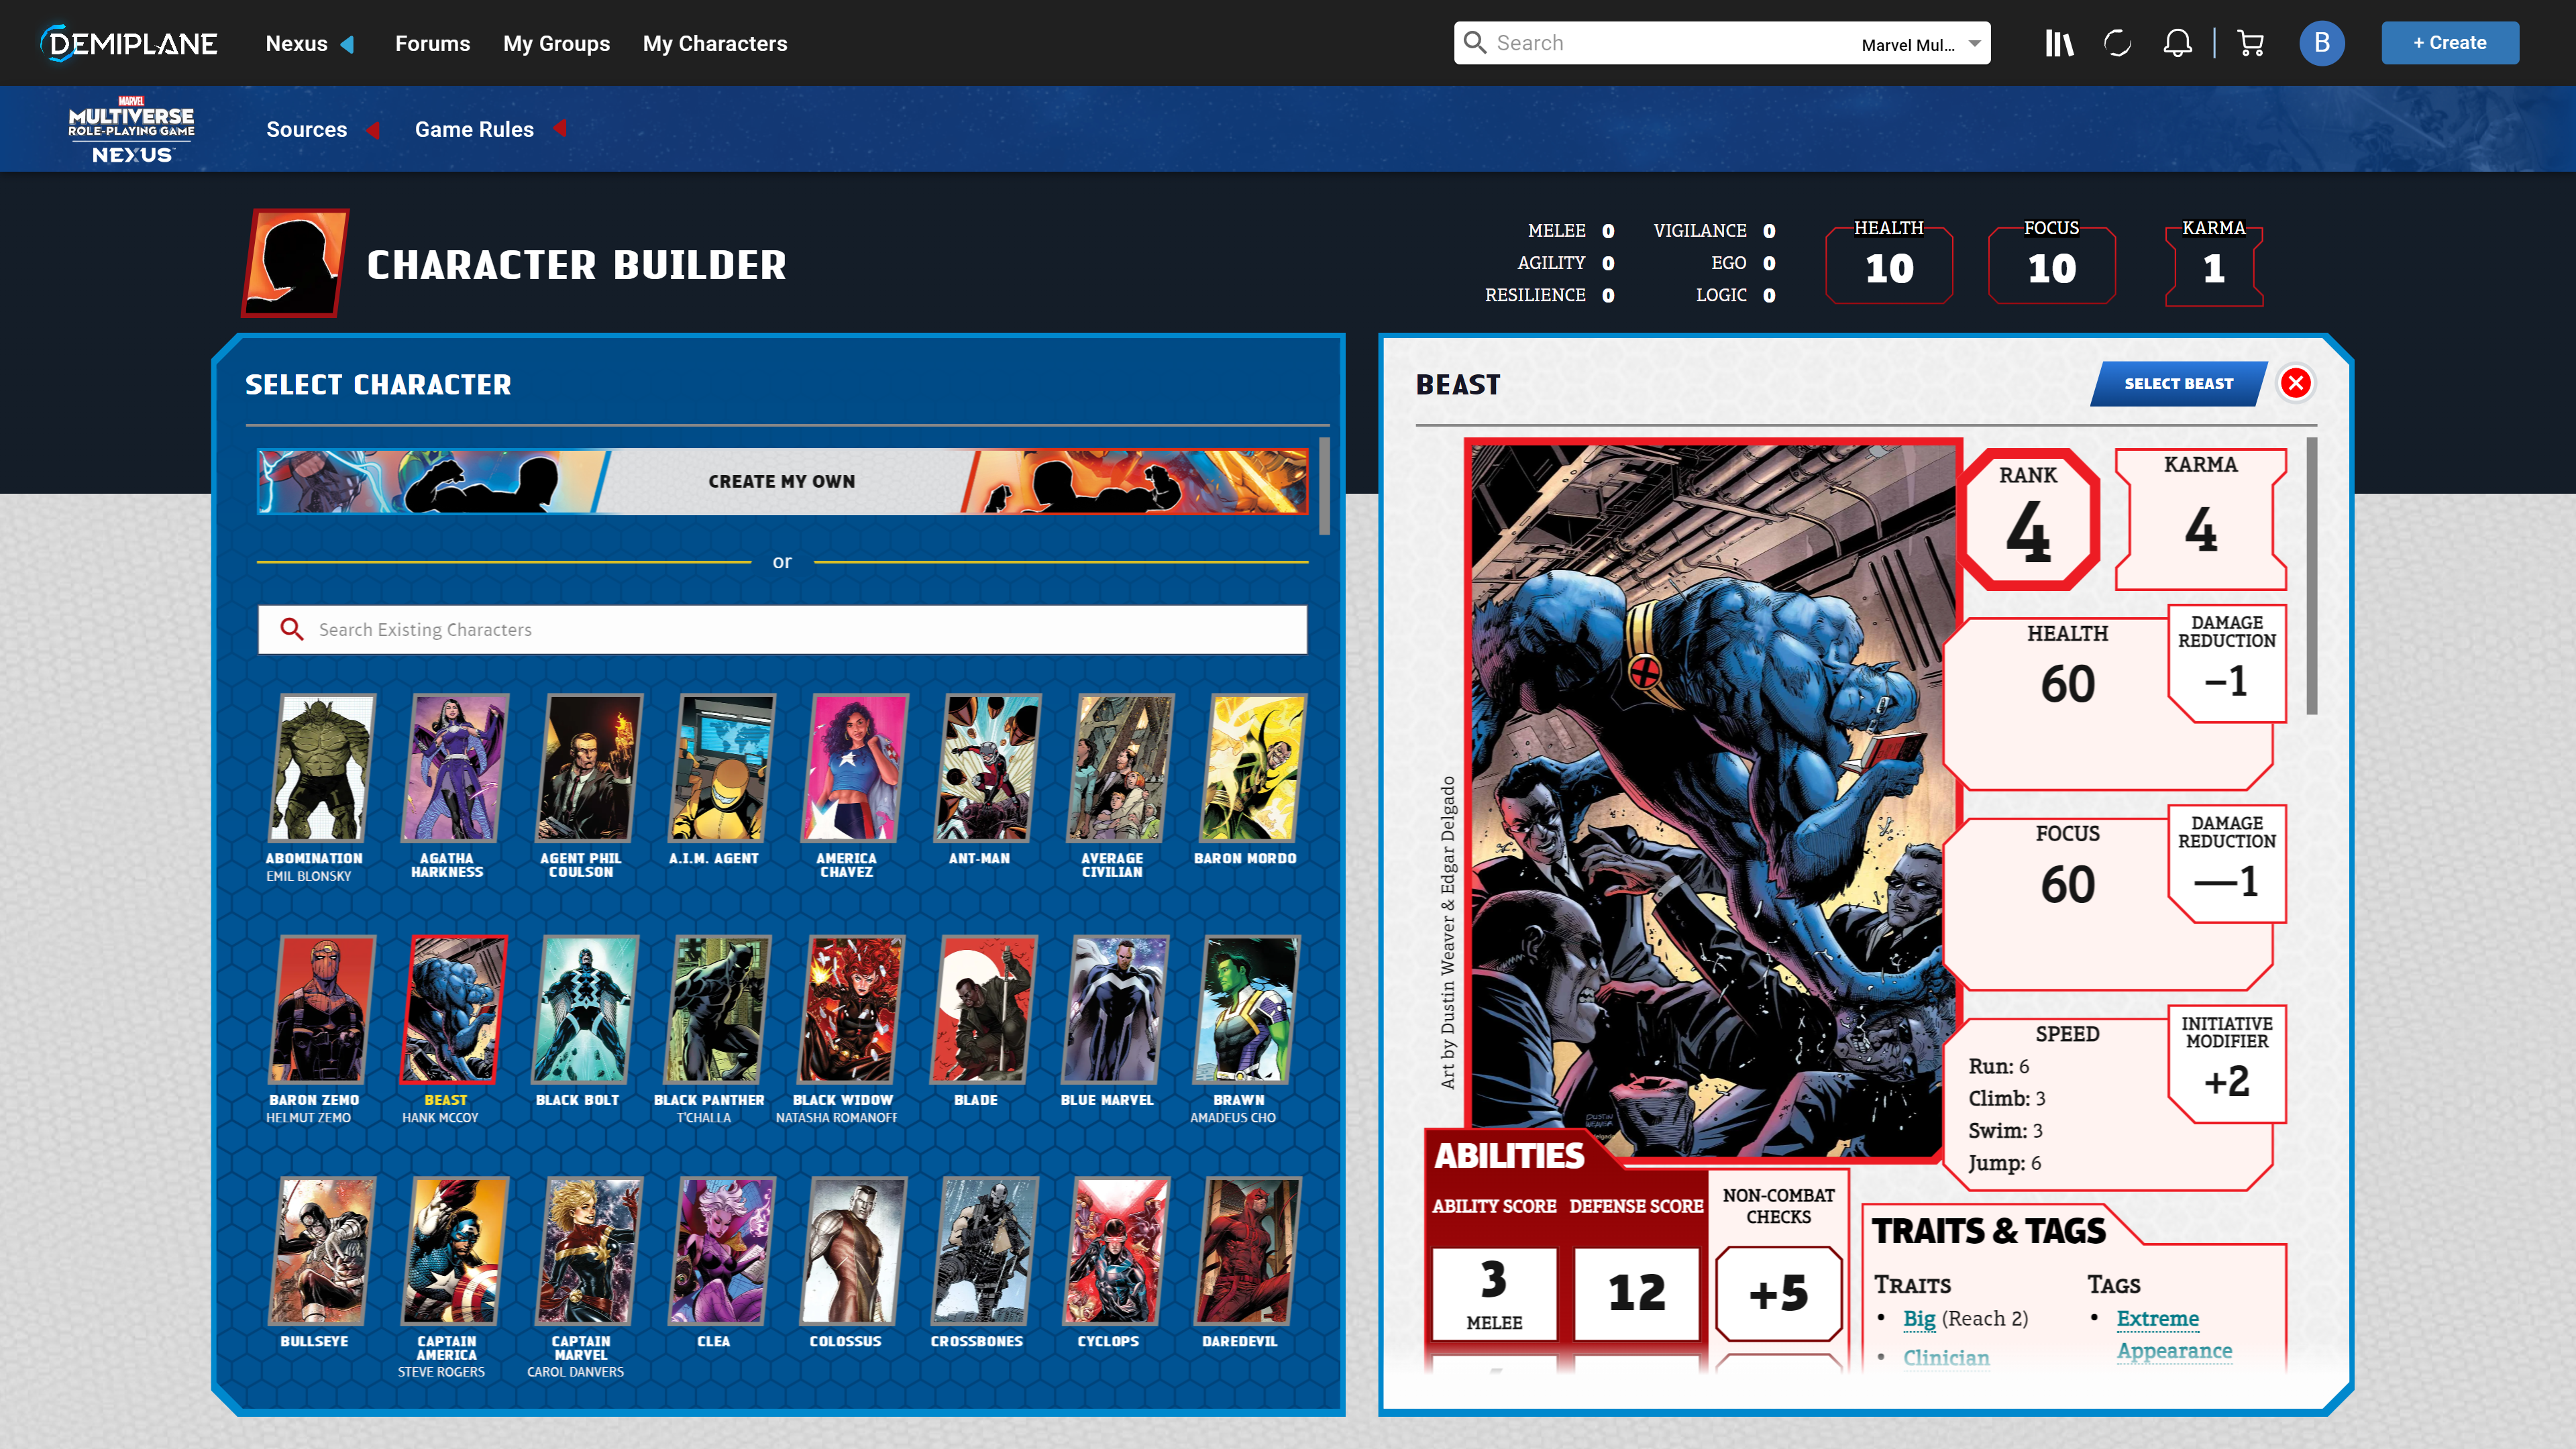Open the Demiplane home logo

[x=129, y=43]
